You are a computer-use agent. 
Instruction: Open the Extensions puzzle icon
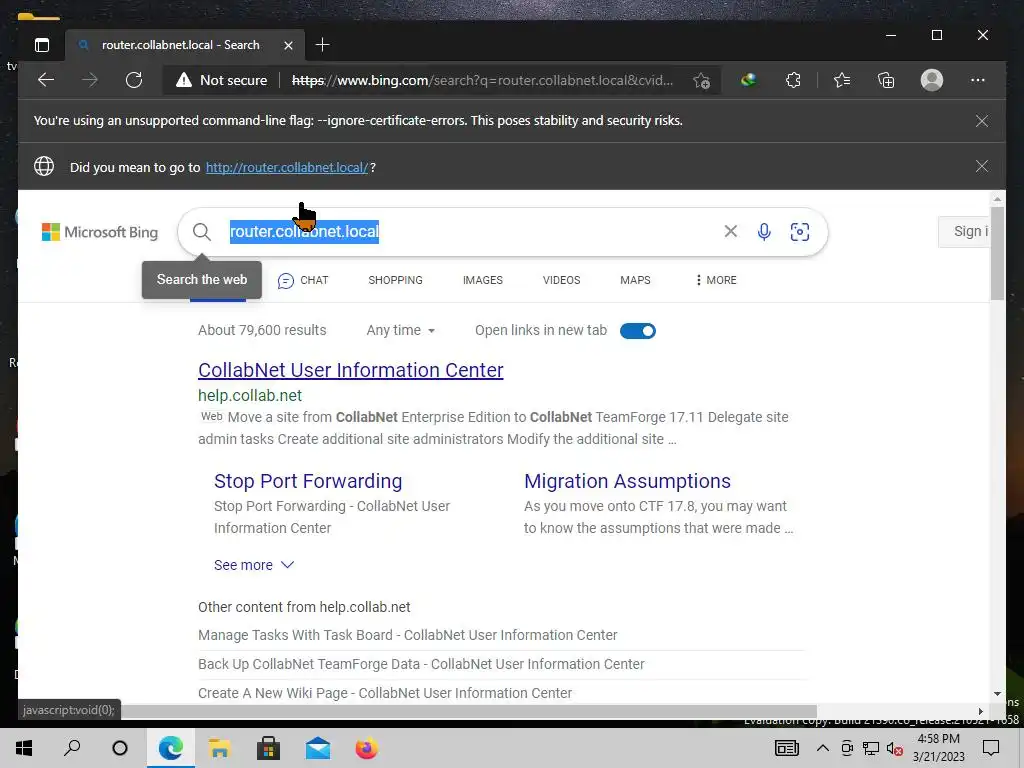tap(793, 80)
